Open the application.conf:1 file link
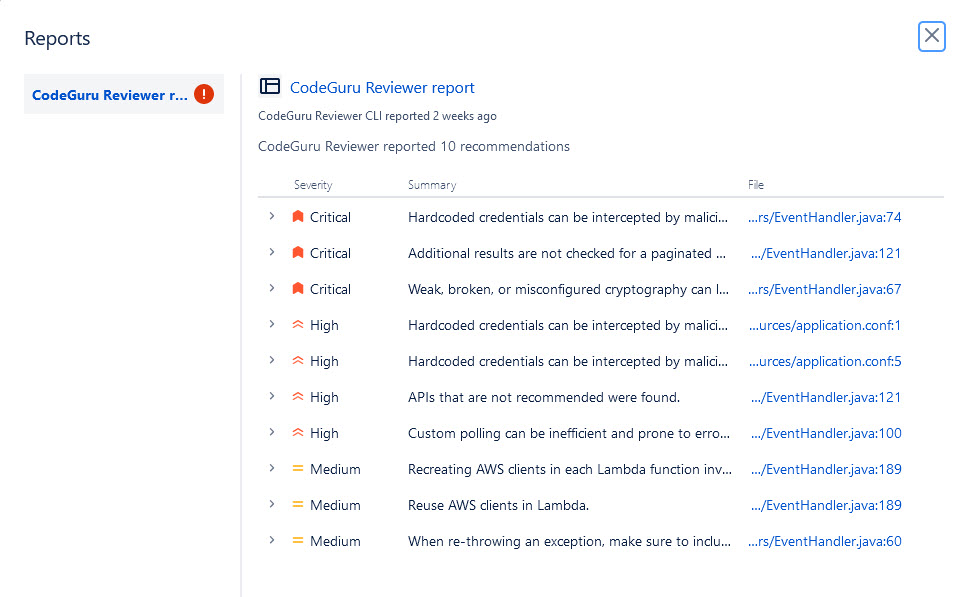966x597 pixels. tap(824, 325)
